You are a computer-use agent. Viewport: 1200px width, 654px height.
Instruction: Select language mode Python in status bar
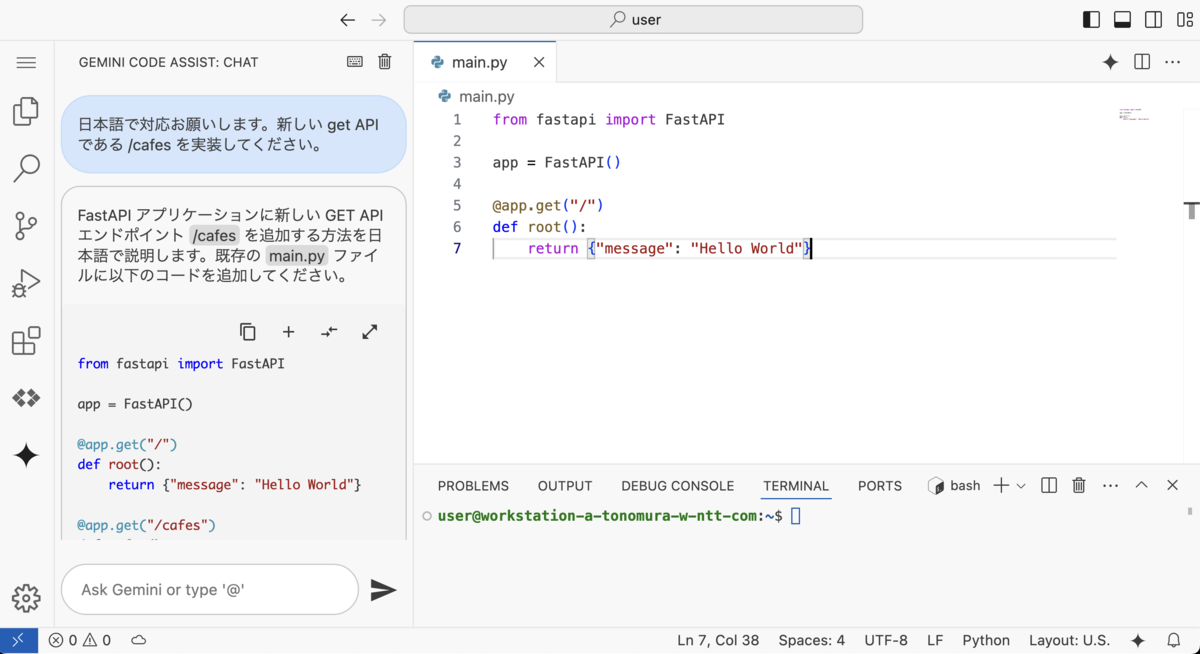point(986,640)
